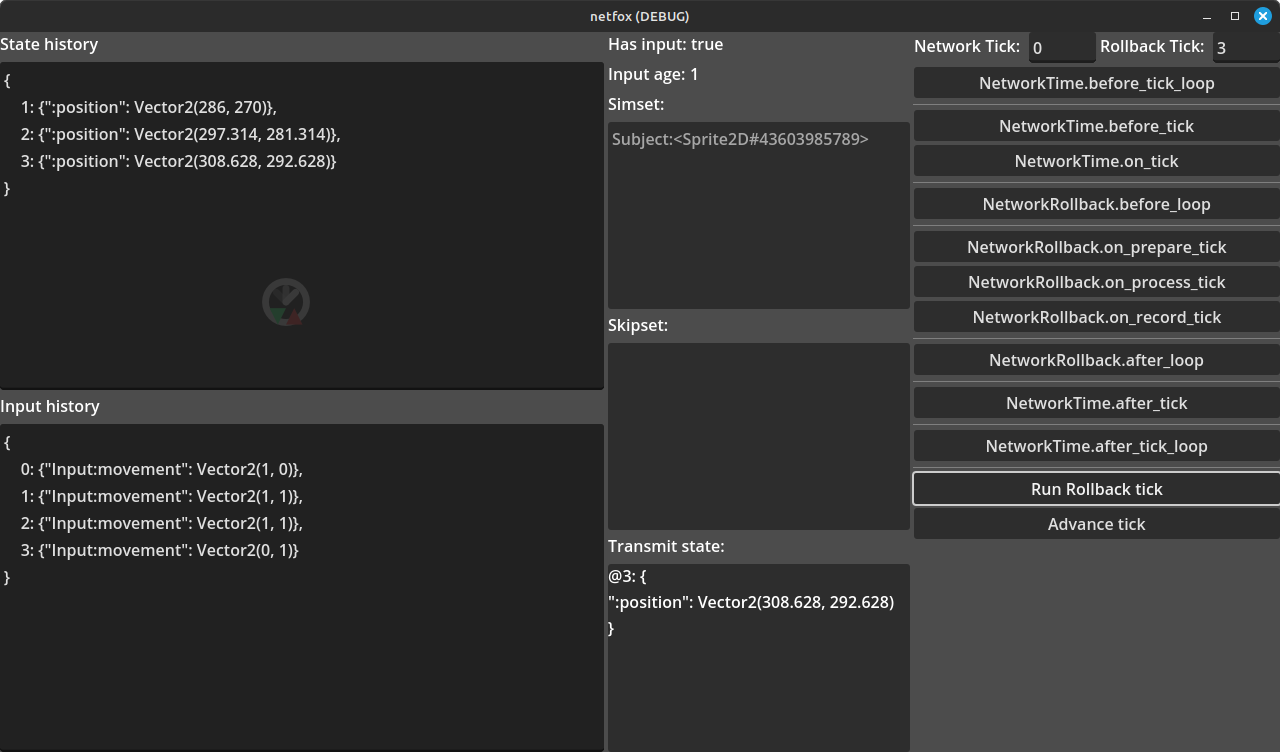The width and height of the screenshot is (1280, 752).
Task: Click state history row for tick 3
Action: click(x=178, y=161)
